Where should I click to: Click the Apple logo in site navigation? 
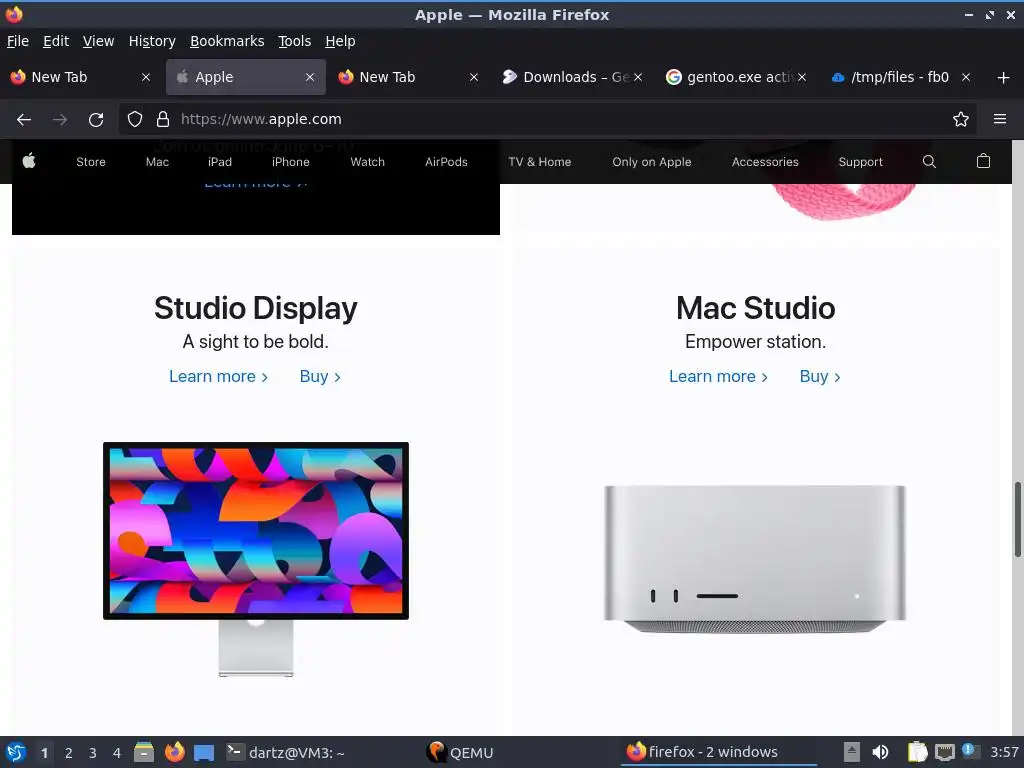[x=29, y=161]
